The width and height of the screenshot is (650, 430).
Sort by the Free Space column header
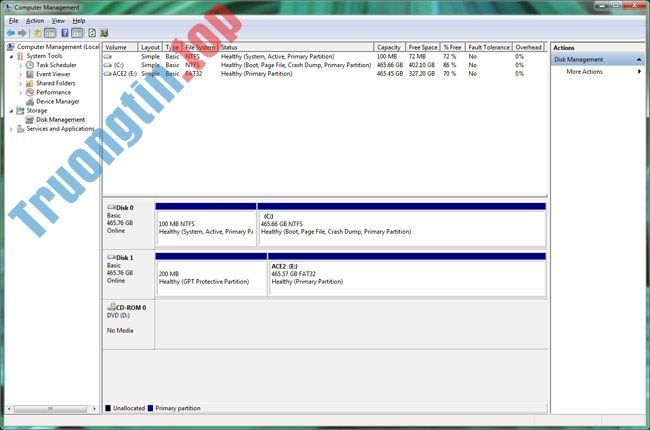pos(422,47)
